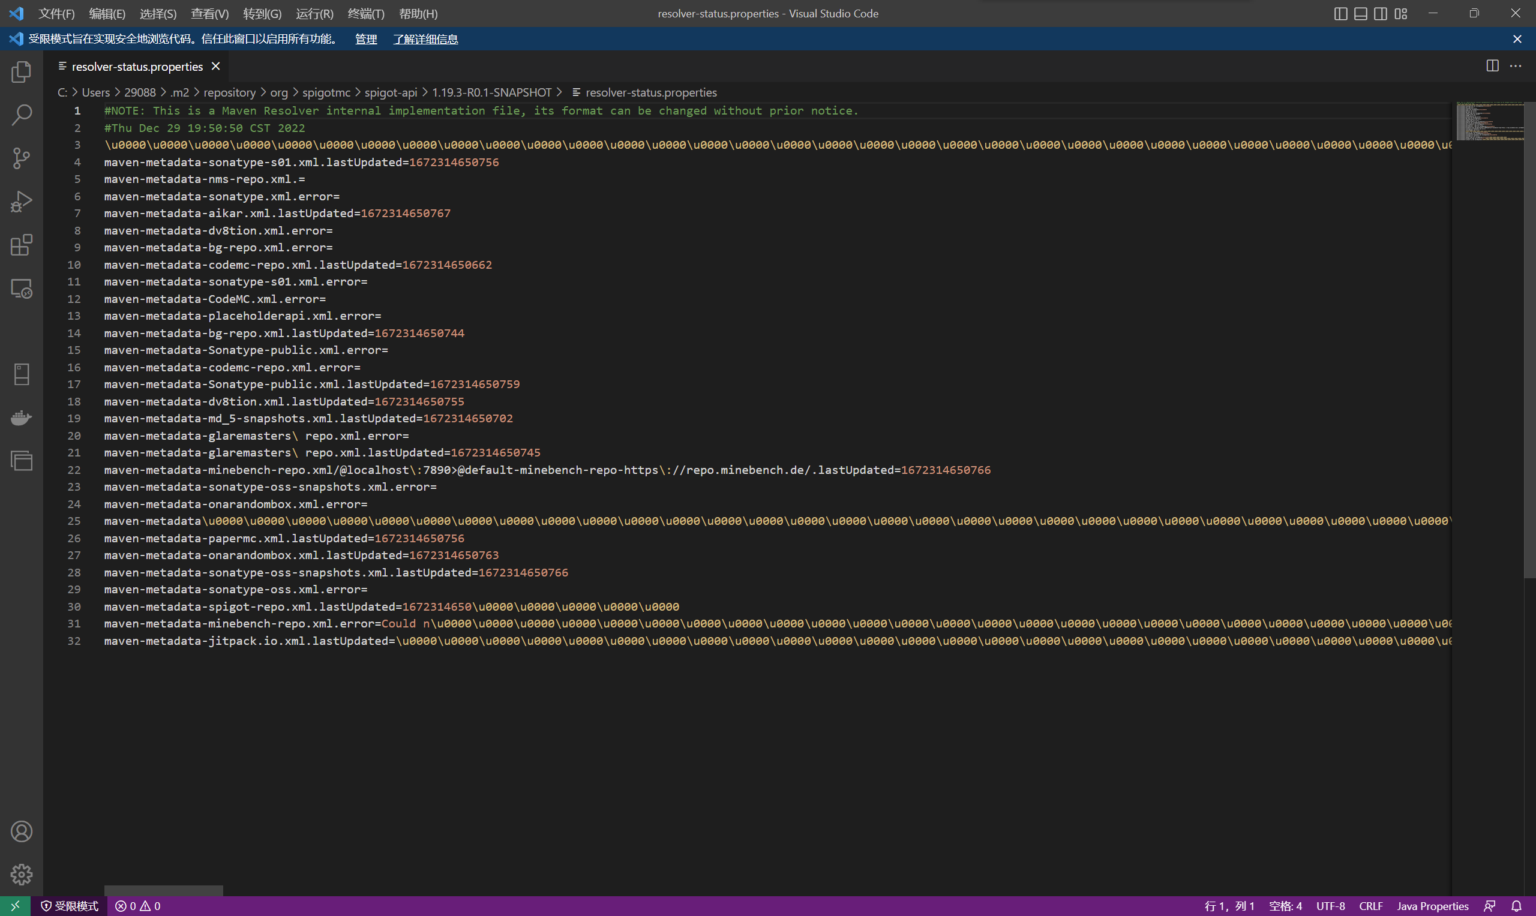This screenshot has height=916, width=1536.
Task: Open the Accounts icon in the activity bar
Action: 21,831
